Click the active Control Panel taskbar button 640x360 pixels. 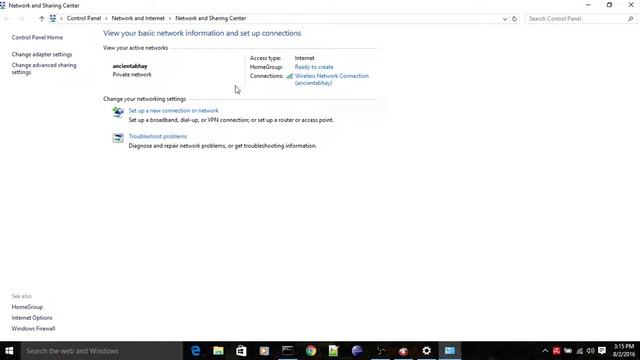(x=450, y=351)
